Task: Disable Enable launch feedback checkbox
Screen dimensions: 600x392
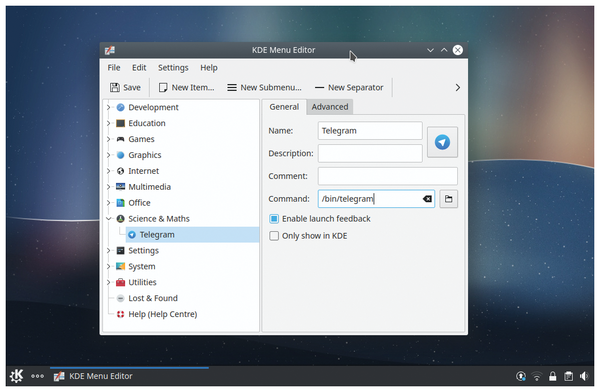Action: pyautogui.click(x=274, y=219)
